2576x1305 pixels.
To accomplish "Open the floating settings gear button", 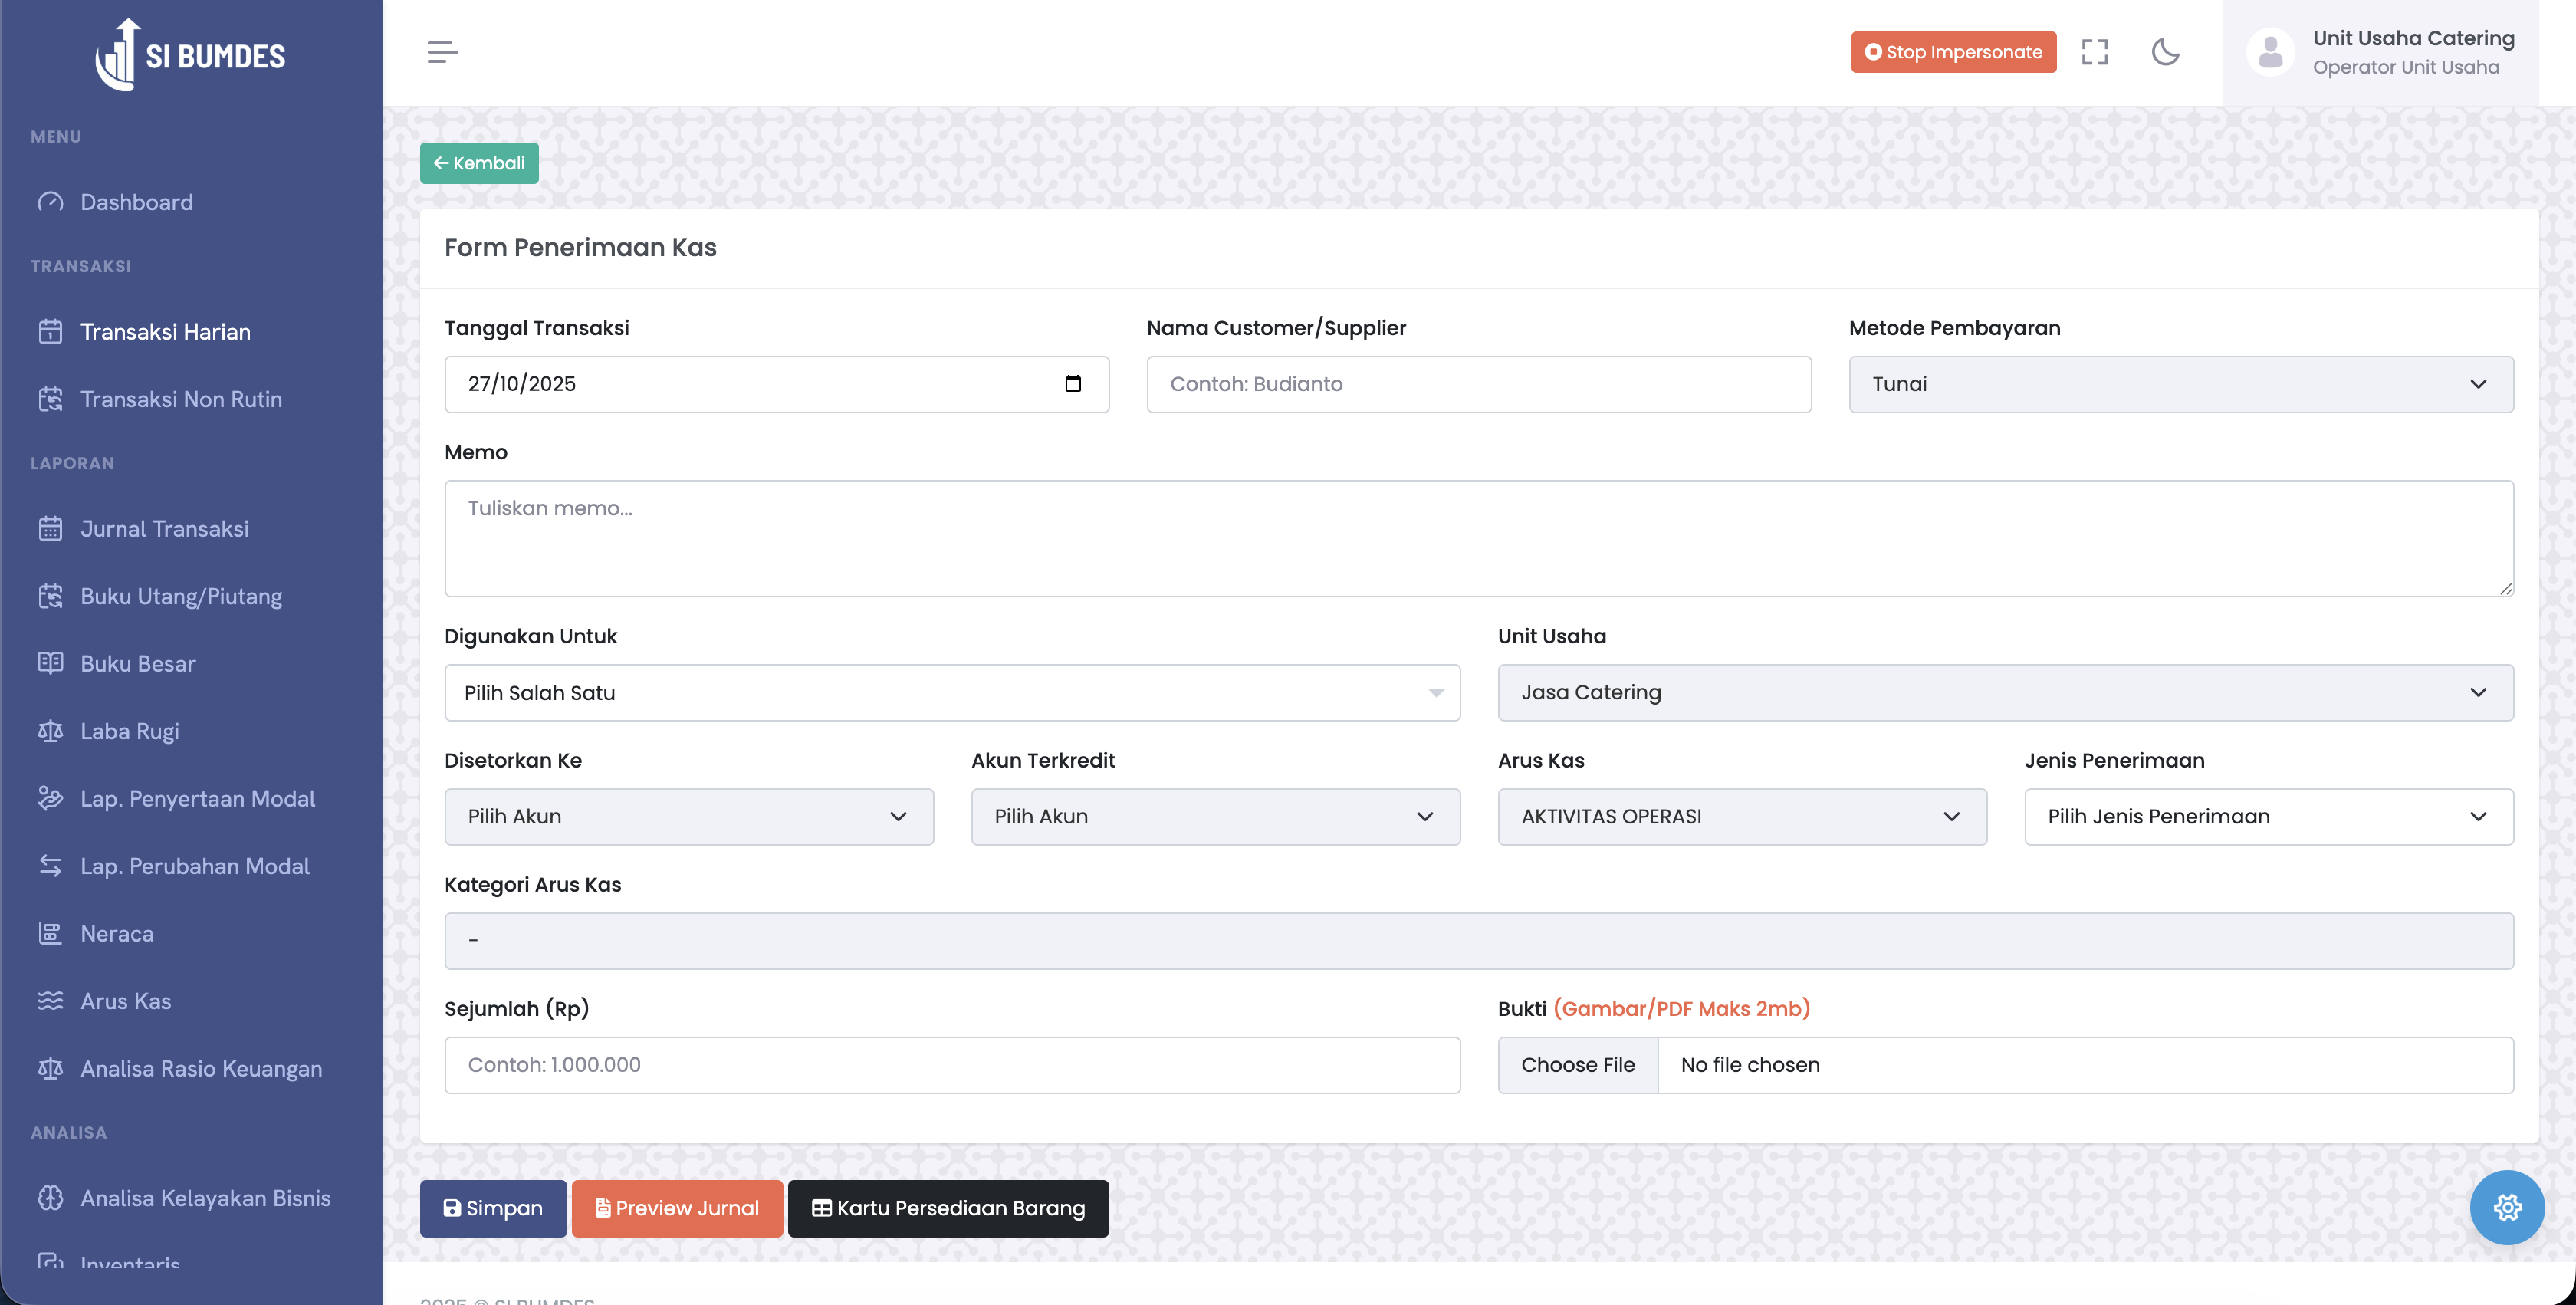I will coord(2506,1207).
